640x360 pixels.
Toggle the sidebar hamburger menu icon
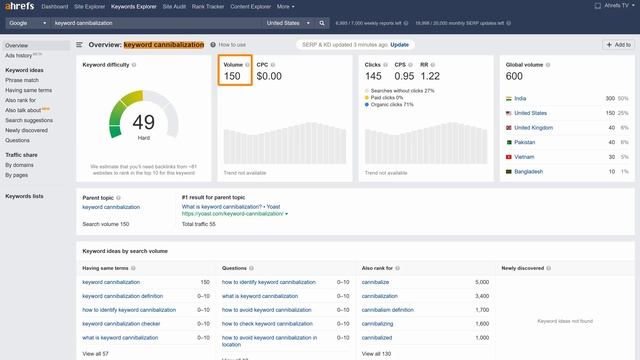click(x=79, y=45)
